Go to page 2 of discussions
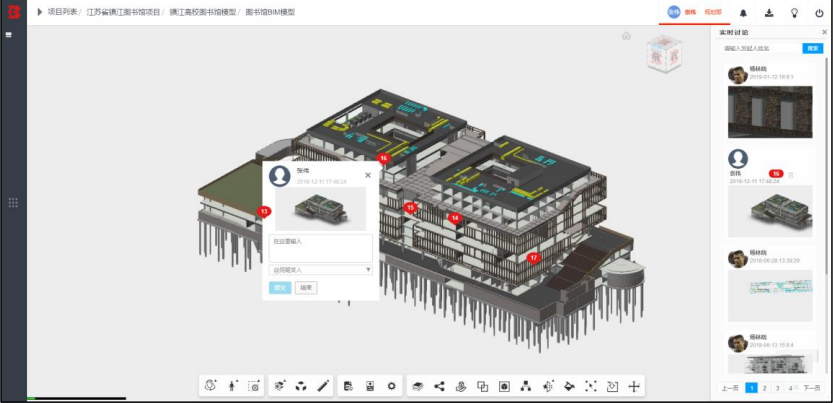 click(x=764, y=388)
